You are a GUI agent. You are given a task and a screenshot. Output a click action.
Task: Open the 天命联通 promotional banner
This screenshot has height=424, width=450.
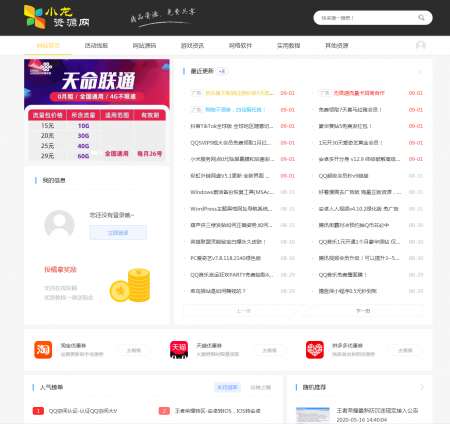coord(97,110)
